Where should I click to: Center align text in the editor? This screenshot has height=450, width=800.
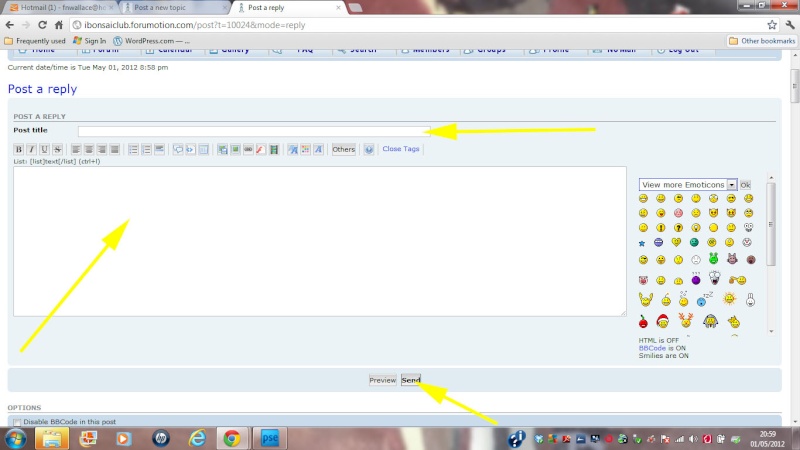pyautogui.click(x=89, y=149)
